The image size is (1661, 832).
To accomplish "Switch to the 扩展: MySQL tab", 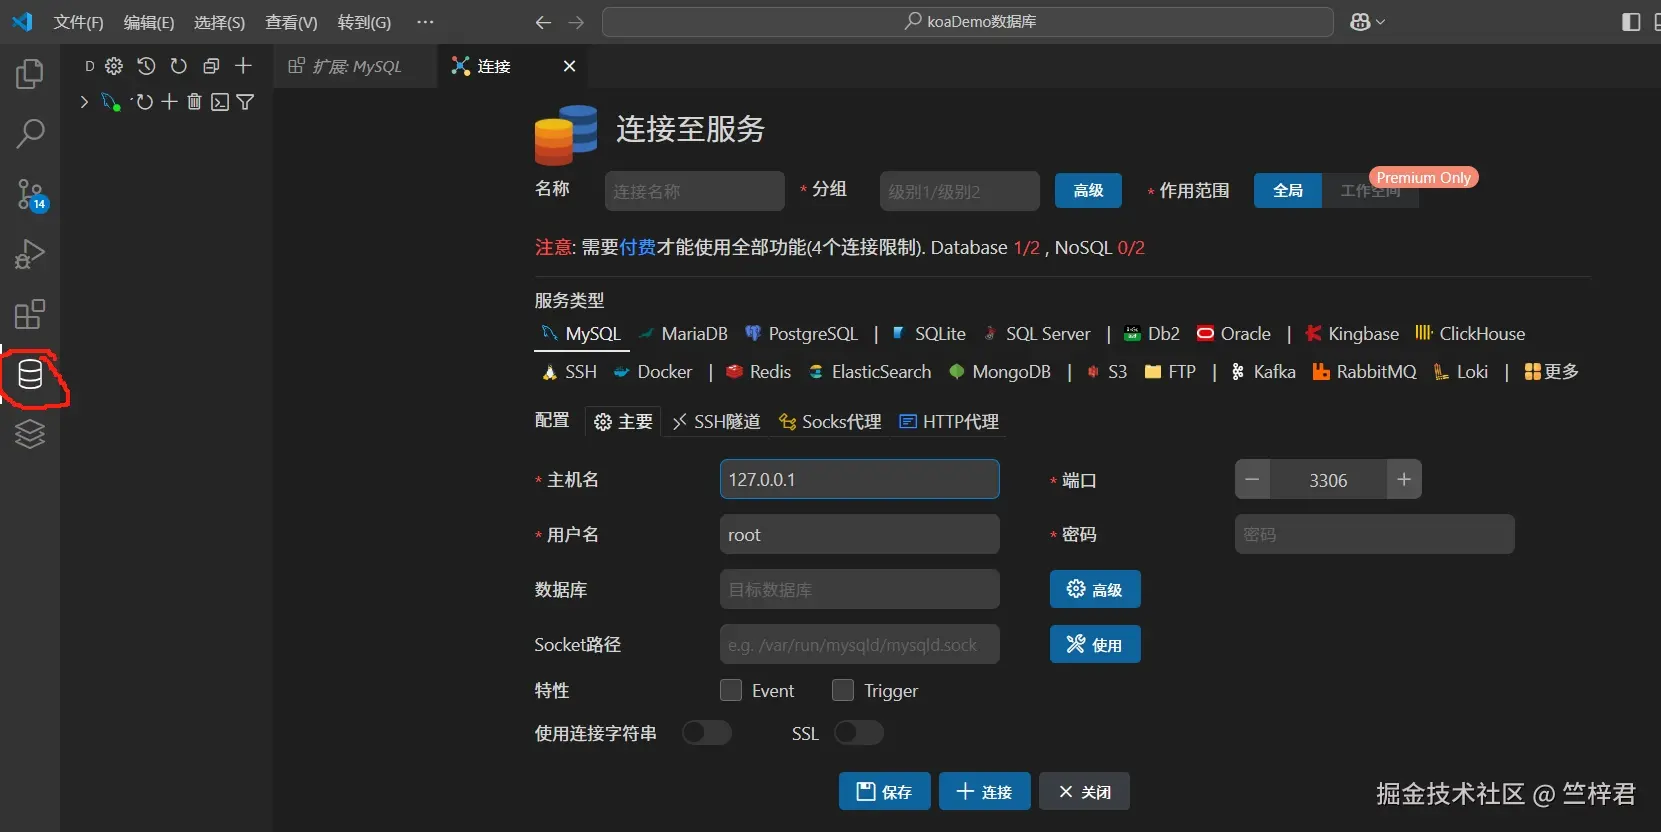I will coord(355,66).
